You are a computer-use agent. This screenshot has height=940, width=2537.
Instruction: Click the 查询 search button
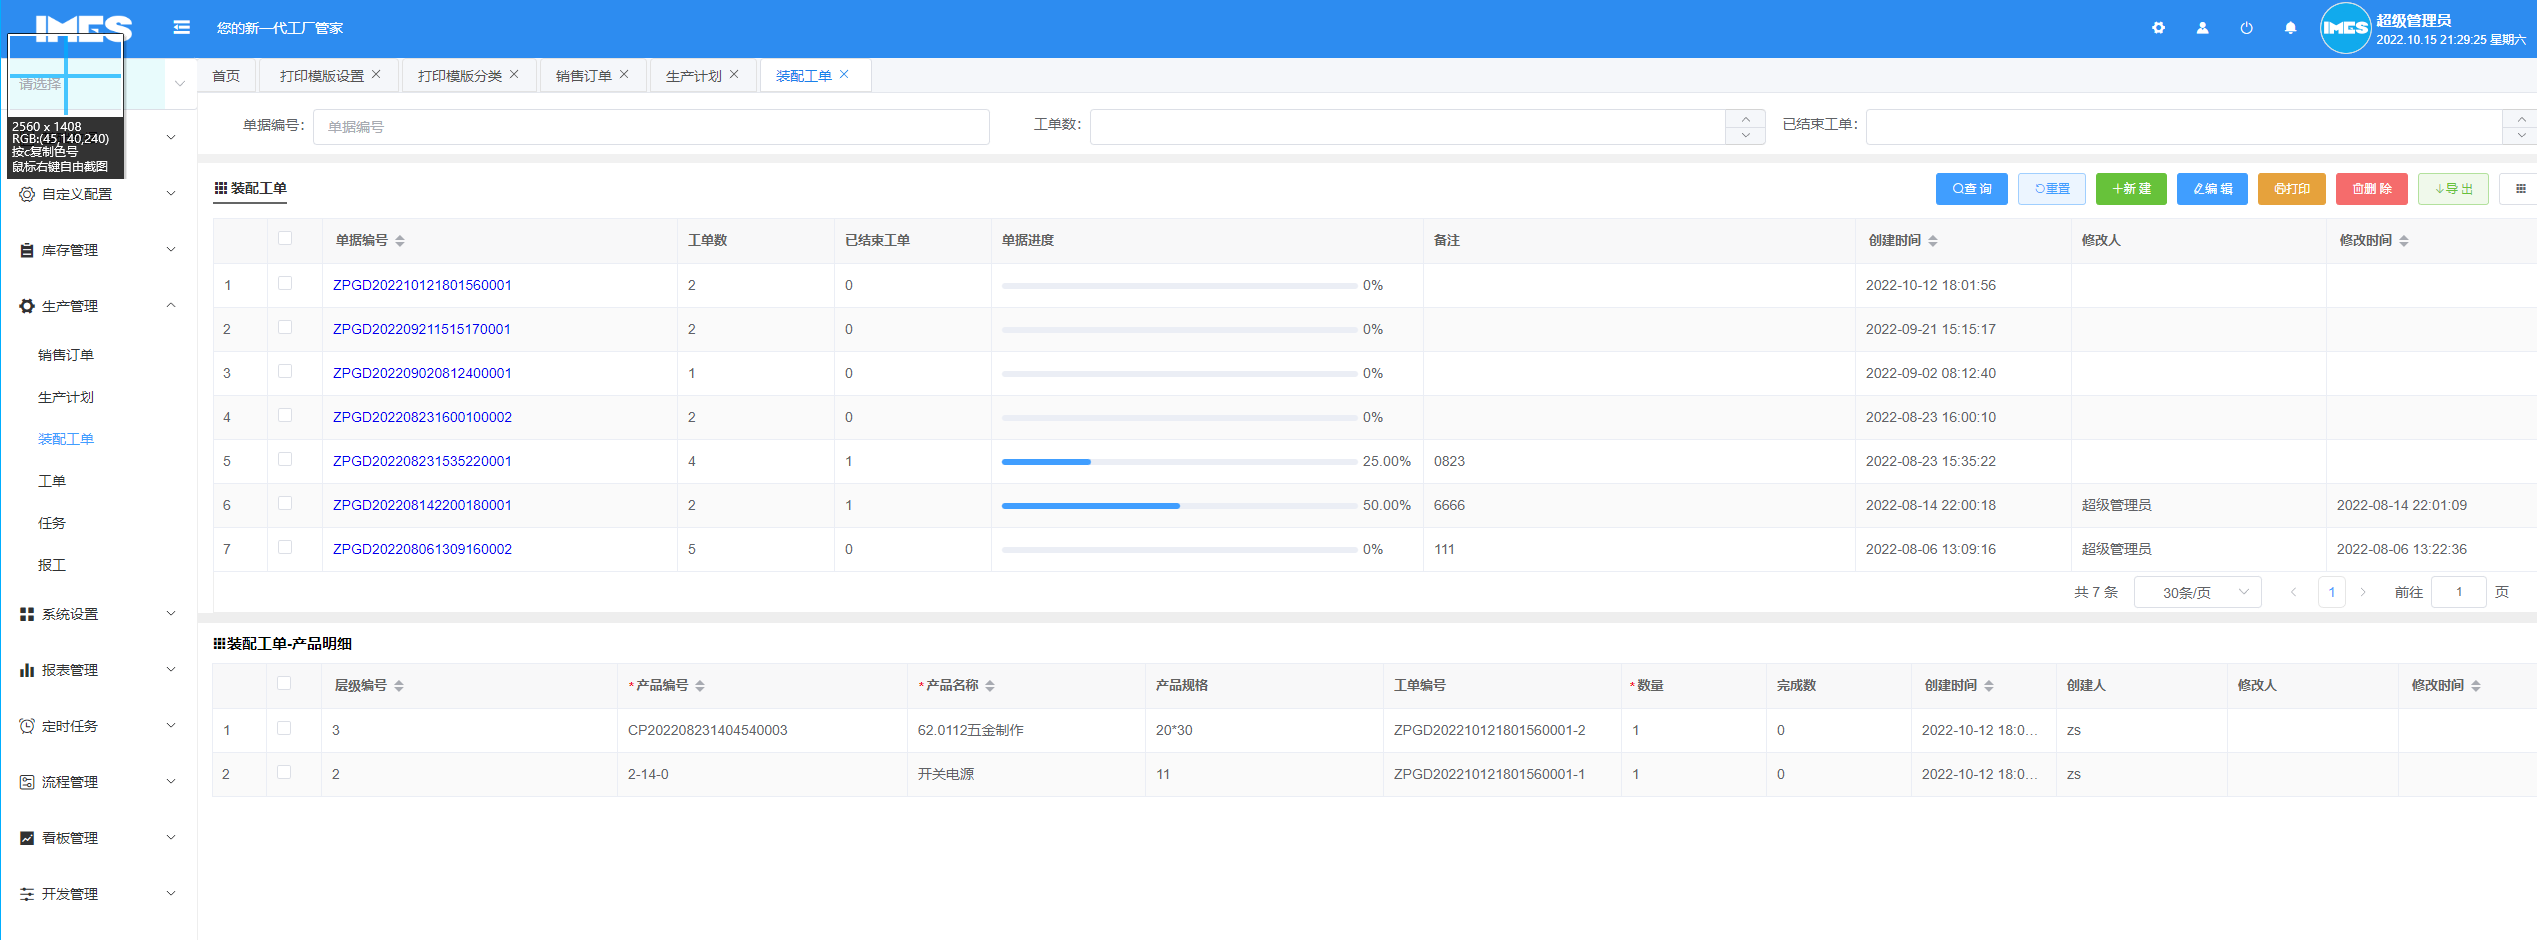[x=1971, y=188]
